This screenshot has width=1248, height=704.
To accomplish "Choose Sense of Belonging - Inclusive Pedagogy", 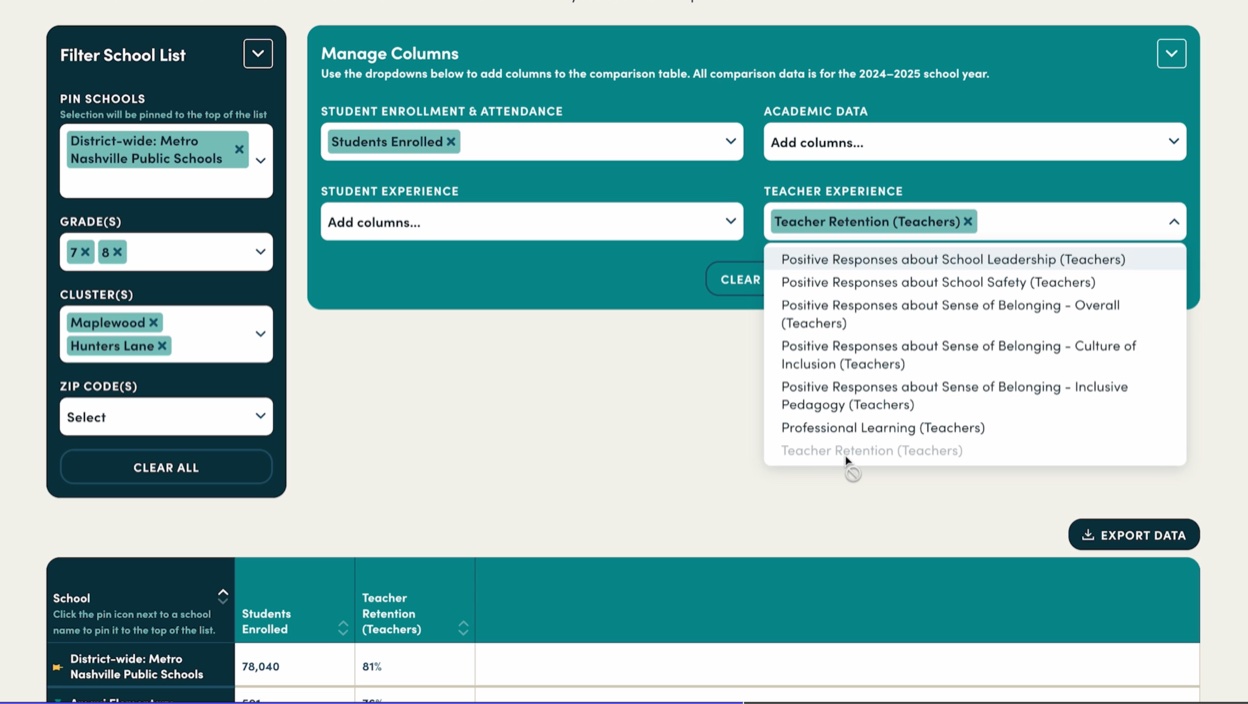I will [x=975, y=396].
